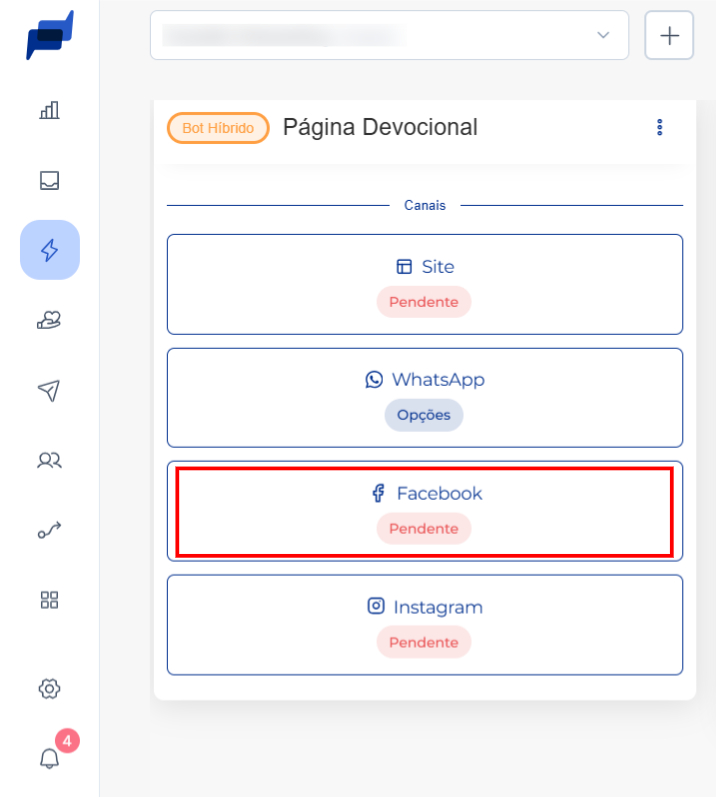Select the Instagram channel card
Image resolution: width=716 pixels, height=797 pixels.
425,625
